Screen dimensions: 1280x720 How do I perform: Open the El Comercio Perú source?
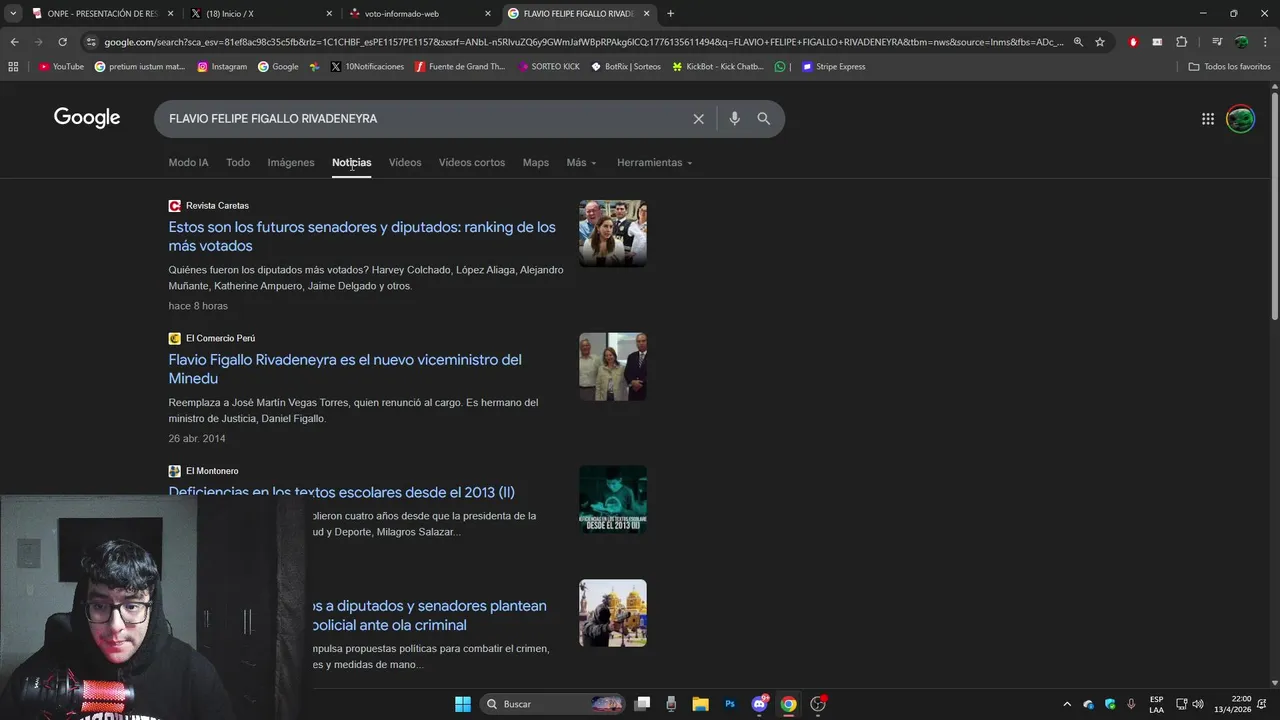point(212,339)
